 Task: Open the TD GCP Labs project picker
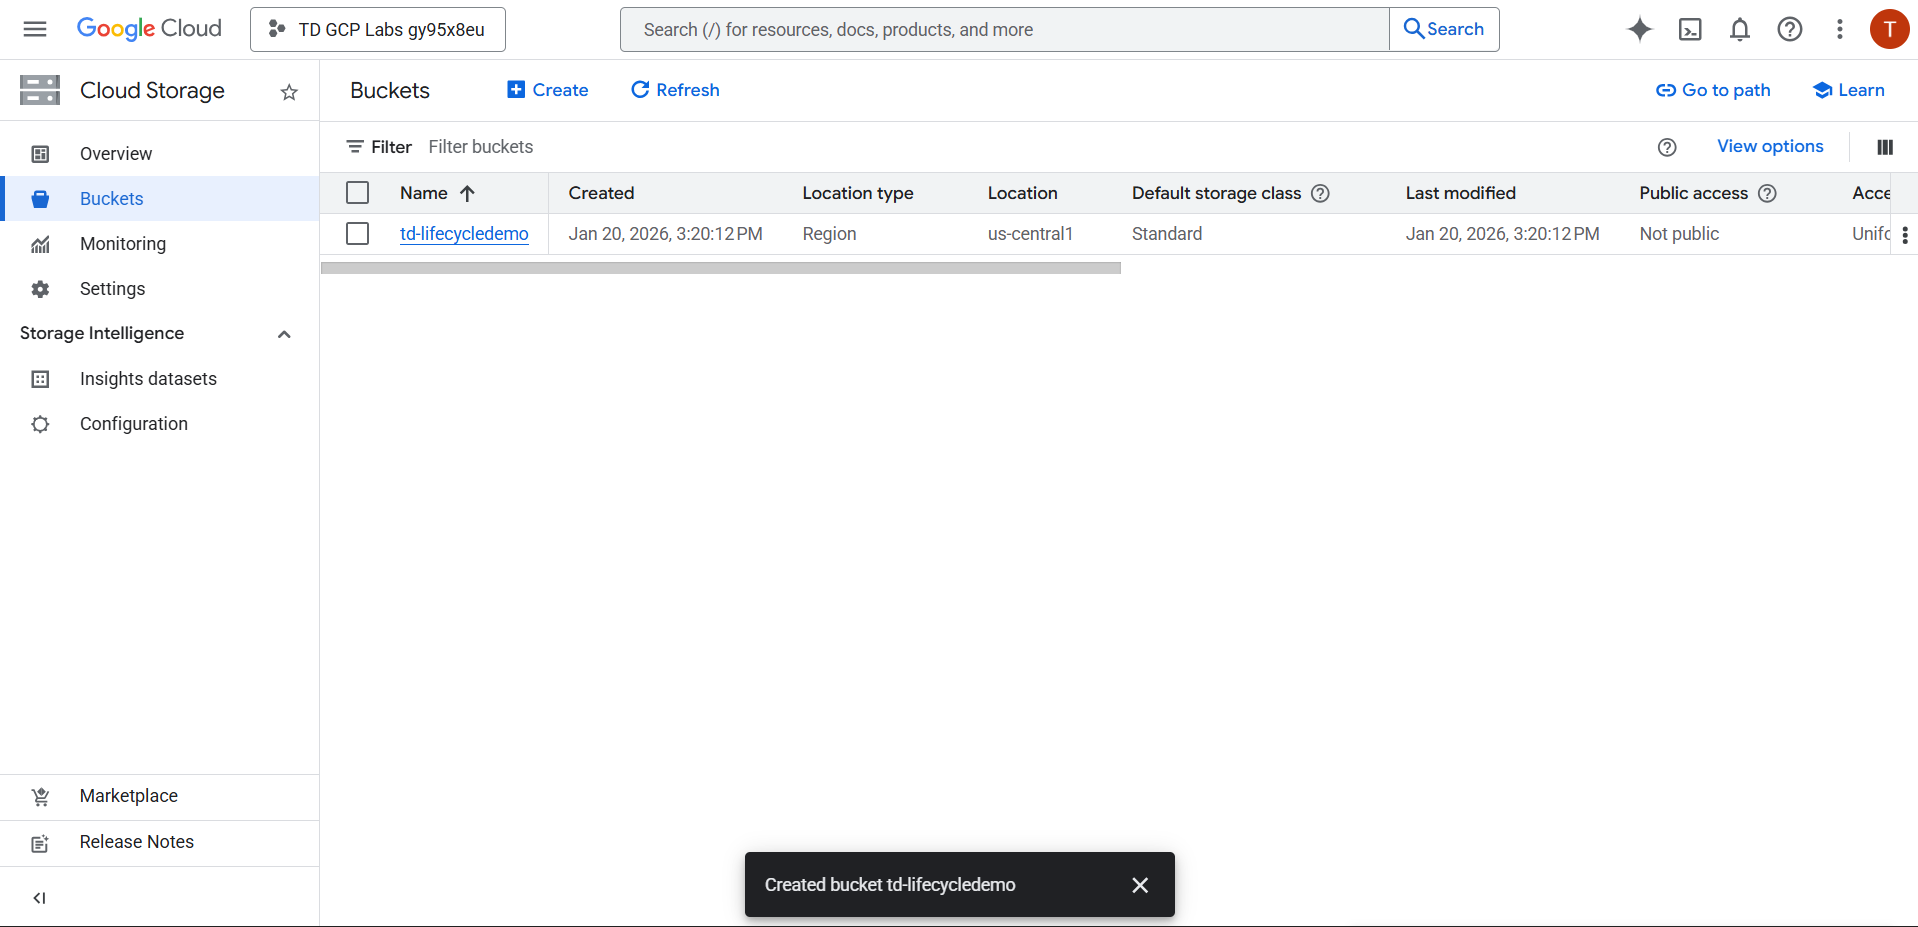pyautogui.click(x=378, y=30)
